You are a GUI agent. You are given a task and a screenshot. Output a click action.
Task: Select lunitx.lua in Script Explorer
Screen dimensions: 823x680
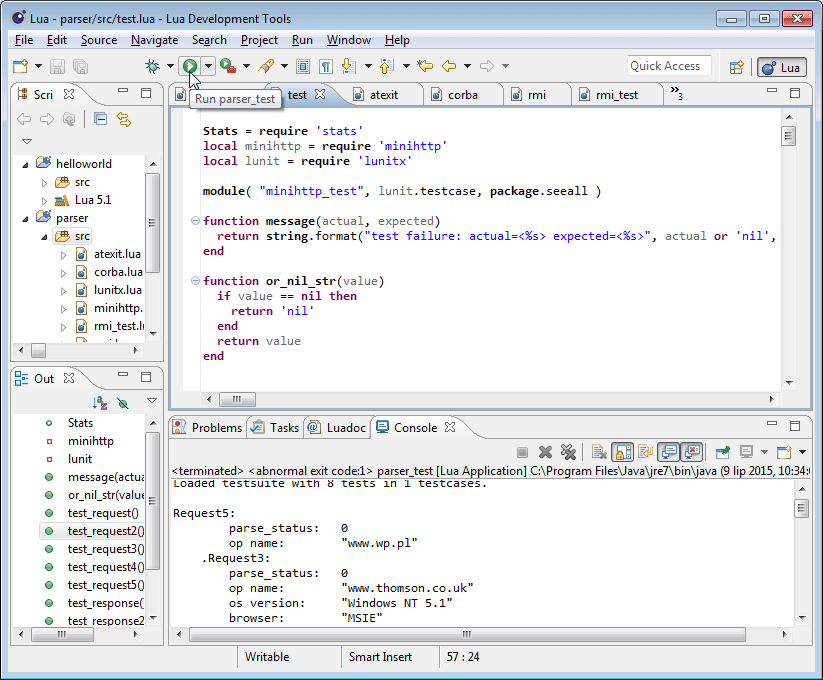point(118,290)
